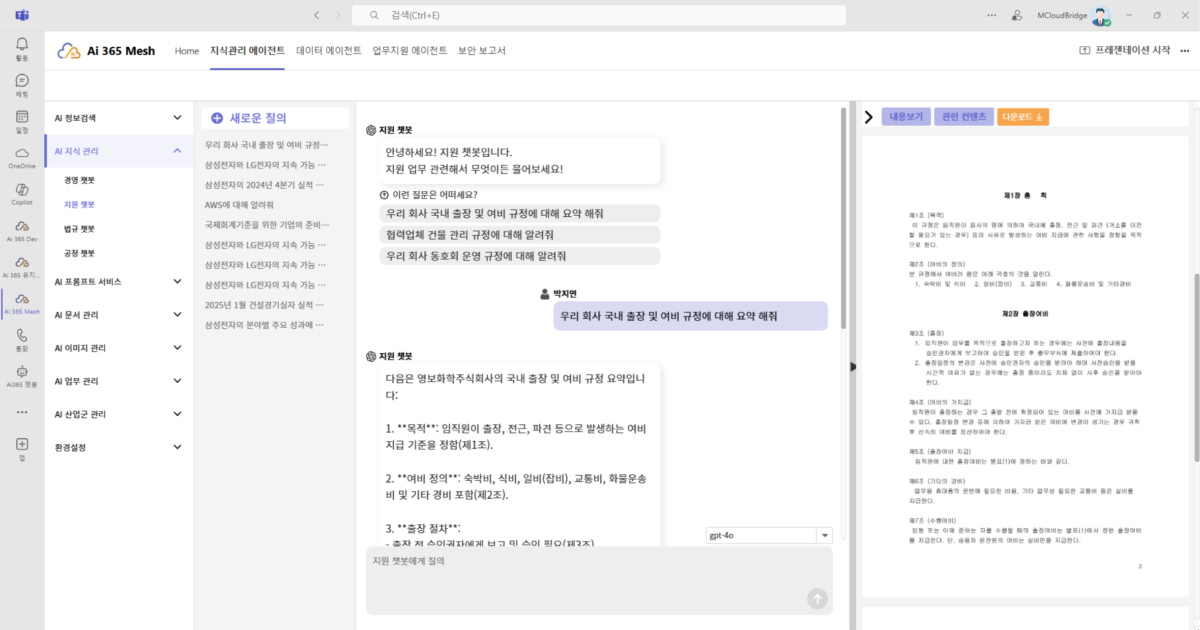Open the notifications person-bell icon in title bar
Image resolution: width=1200 pixels, height=630 pixels.
[x=1018, y=15]
